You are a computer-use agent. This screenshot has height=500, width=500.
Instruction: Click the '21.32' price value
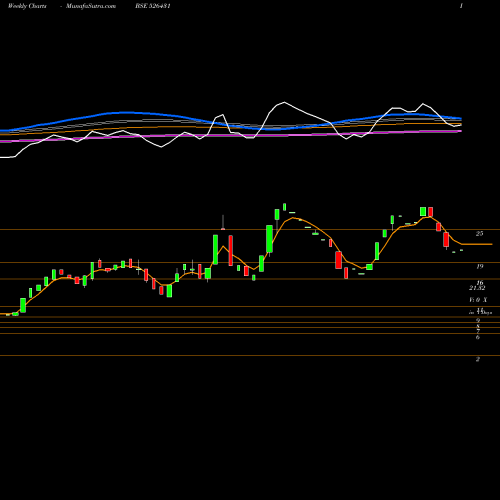click(x=477, y=288)
